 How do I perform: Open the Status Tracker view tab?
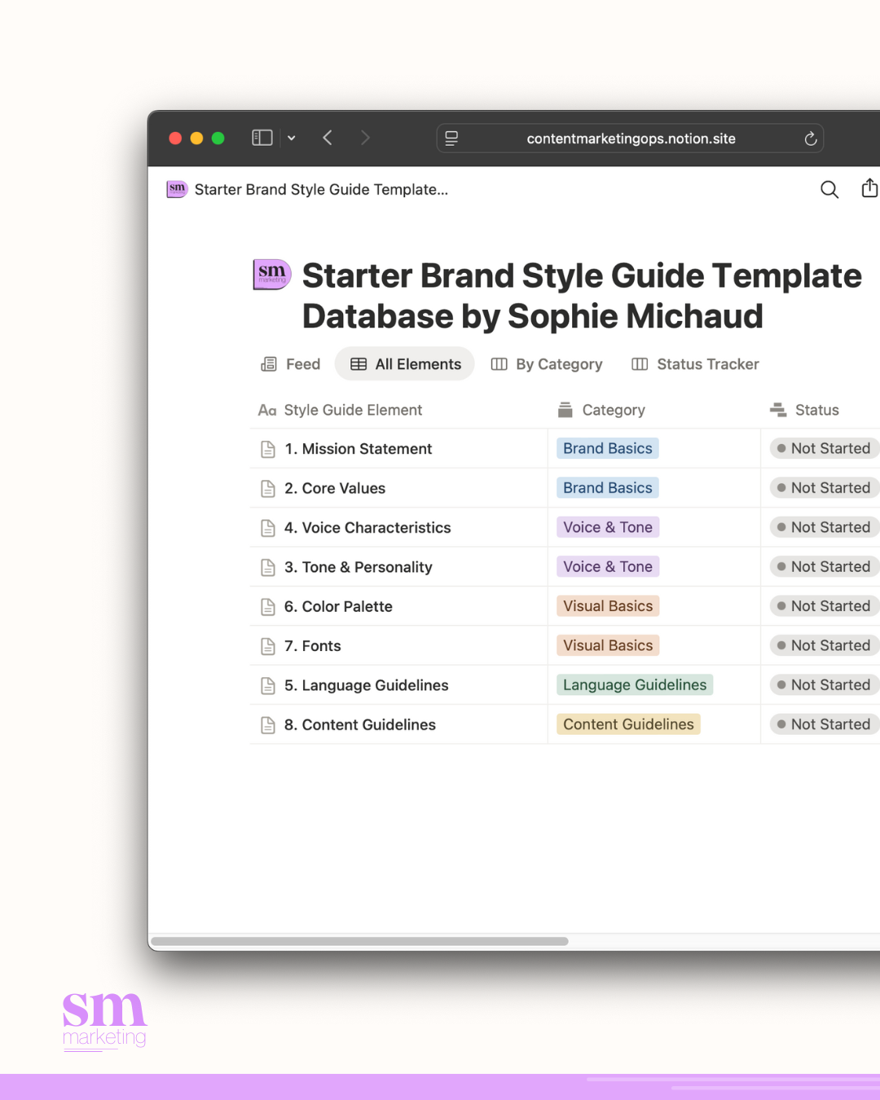(695, 364)
